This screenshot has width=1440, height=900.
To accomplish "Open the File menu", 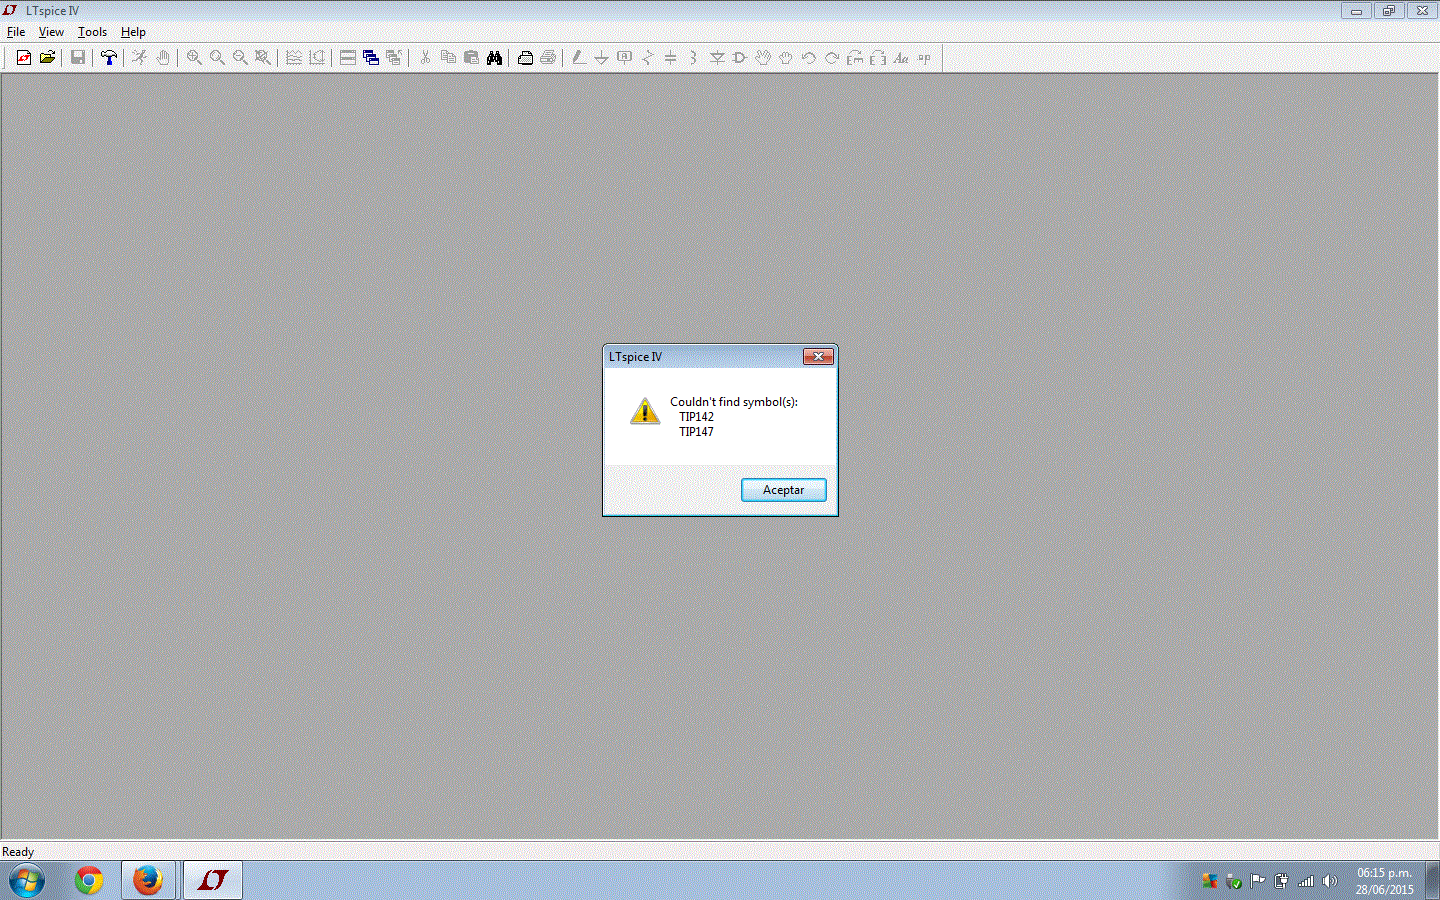I will (16, 32).
